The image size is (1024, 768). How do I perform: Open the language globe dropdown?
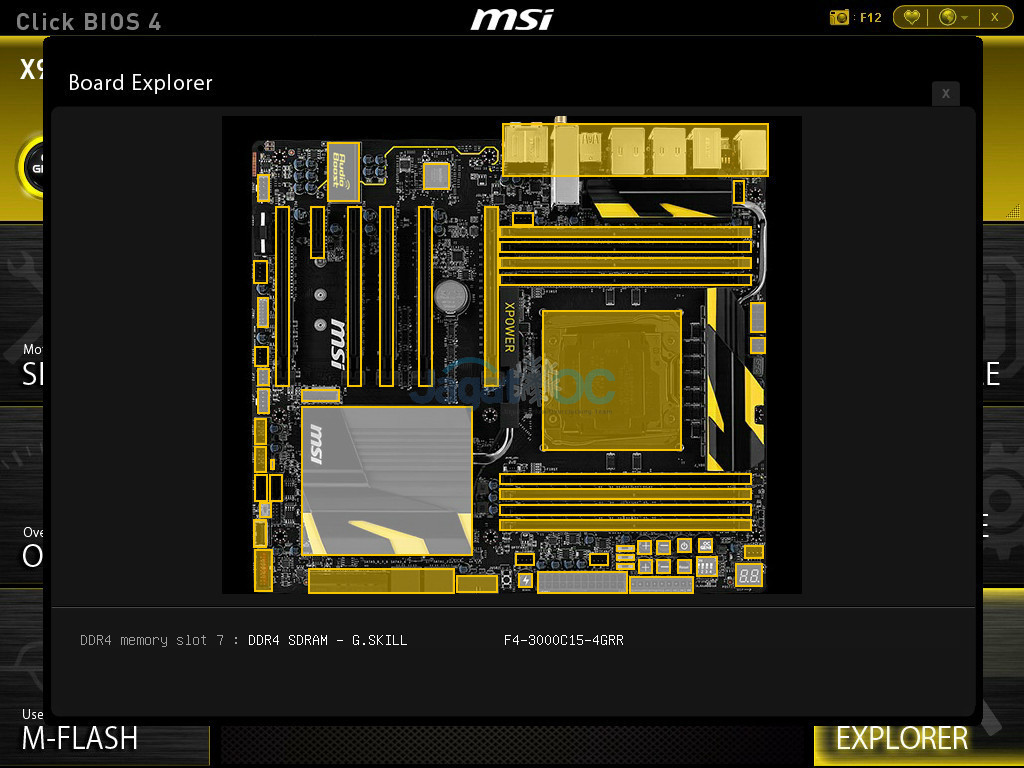coord(953,18)
